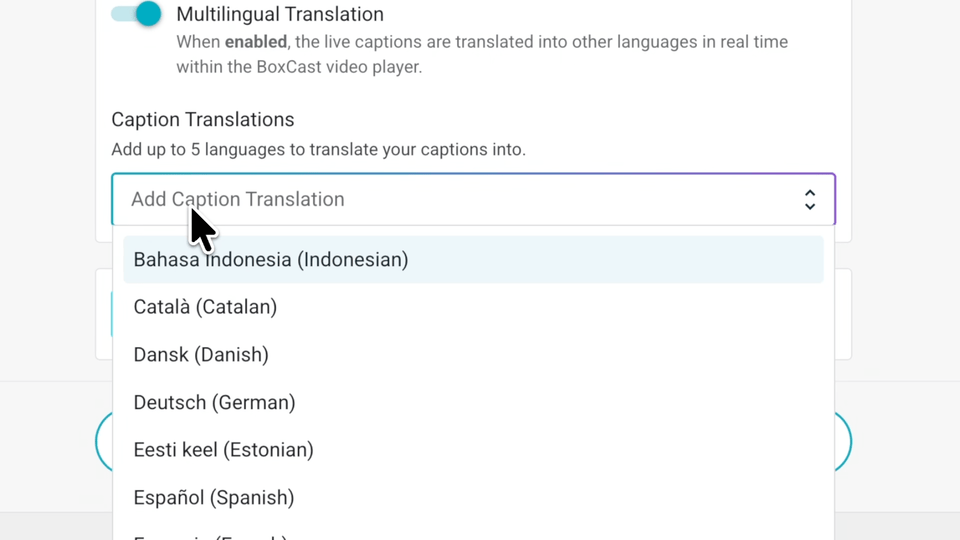Click the partially visible French option

pyautogui.click(x=210, y=535)
